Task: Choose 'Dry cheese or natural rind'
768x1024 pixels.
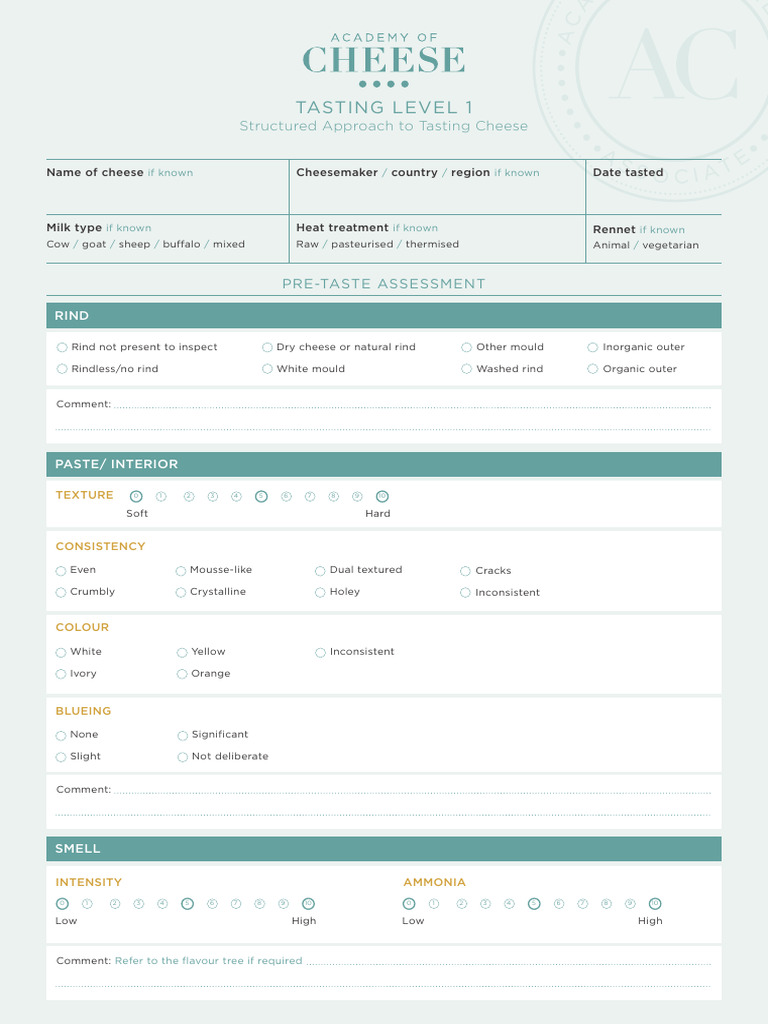Action: pos(267,347)
